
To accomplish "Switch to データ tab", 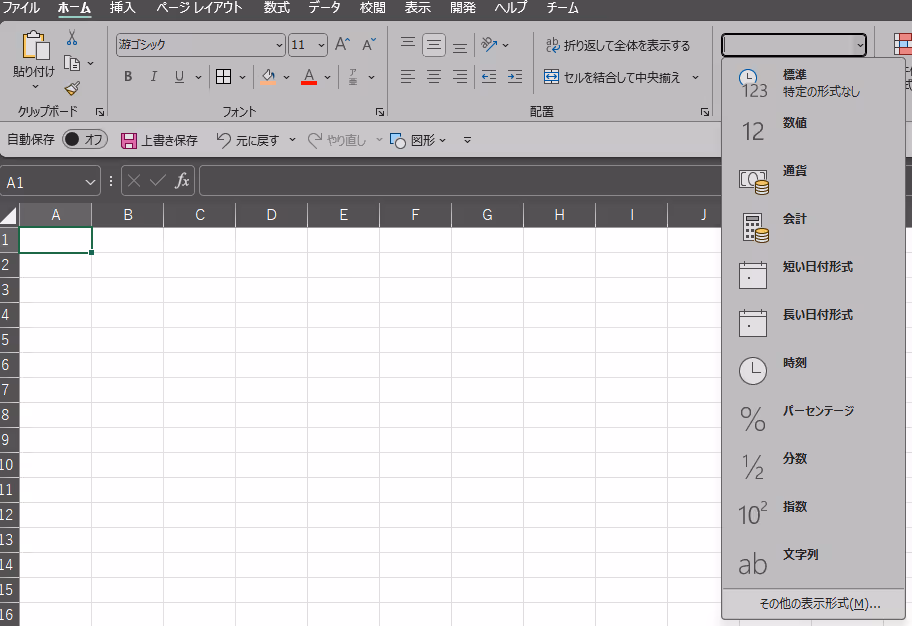I will tap(324, 8).
